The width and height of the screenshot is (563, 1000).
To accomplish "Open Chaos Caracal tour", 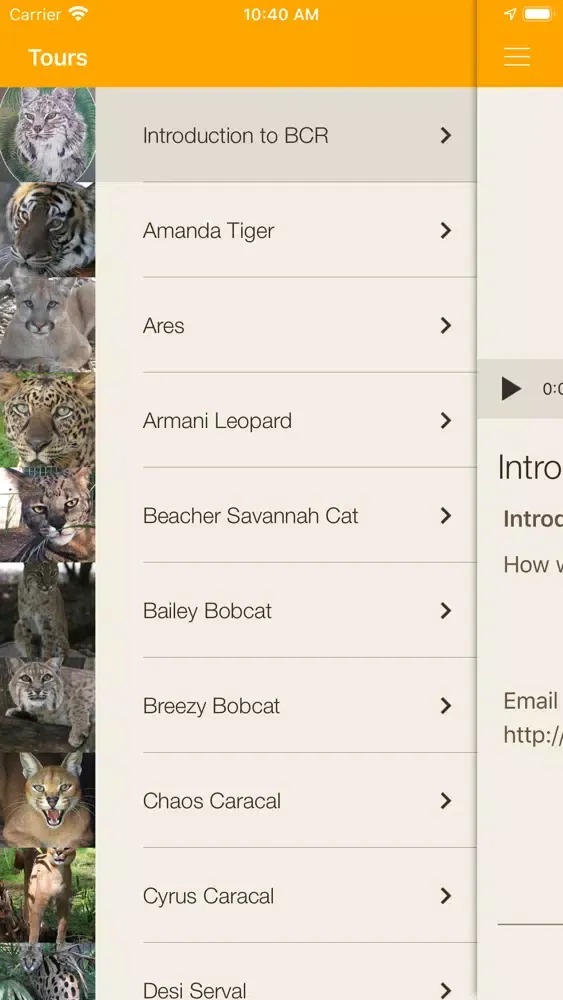I will (x=238, y=800).
